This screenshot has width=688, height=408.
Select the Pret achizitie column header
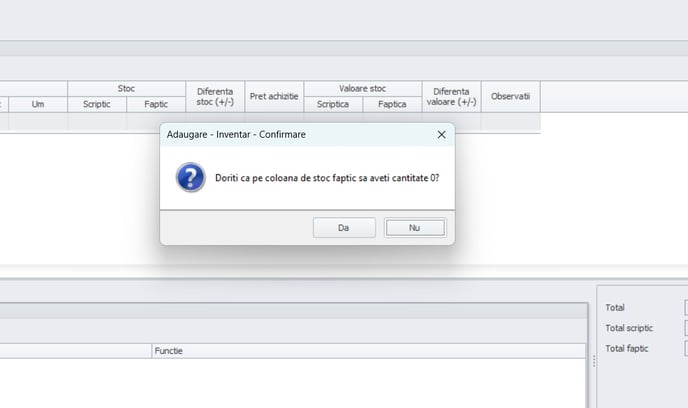pos(274,96)
